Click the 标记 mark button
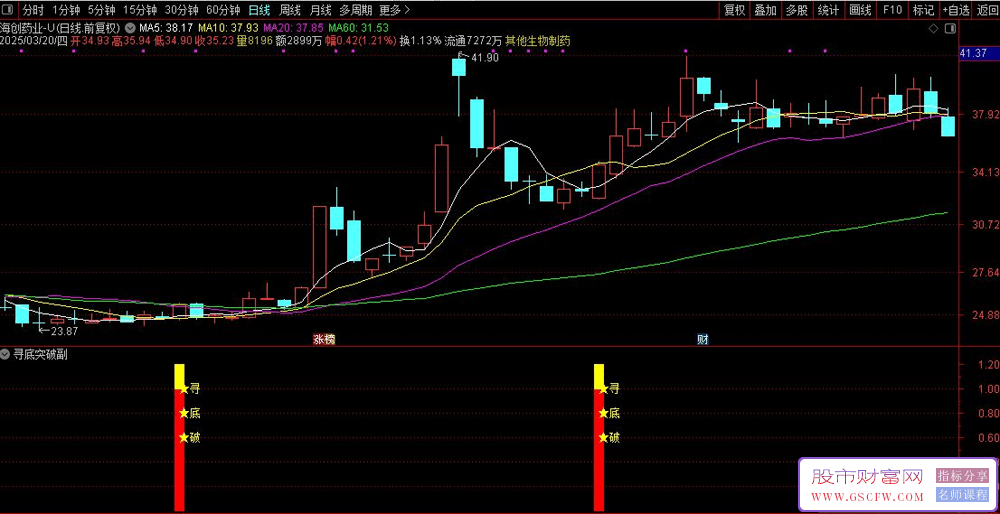The image size is (1000, 514). (x=923, y=10)
